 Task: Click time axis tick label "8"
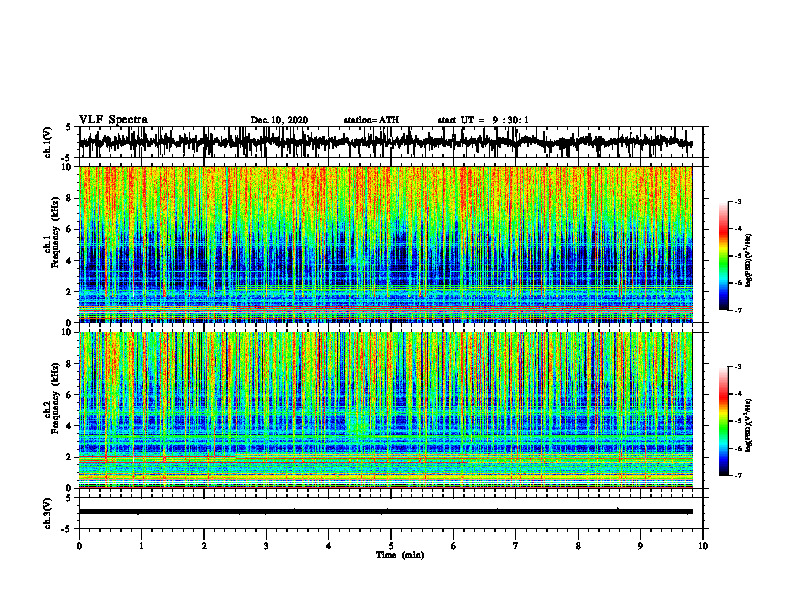pyautogui.click(x=578, y=546)
